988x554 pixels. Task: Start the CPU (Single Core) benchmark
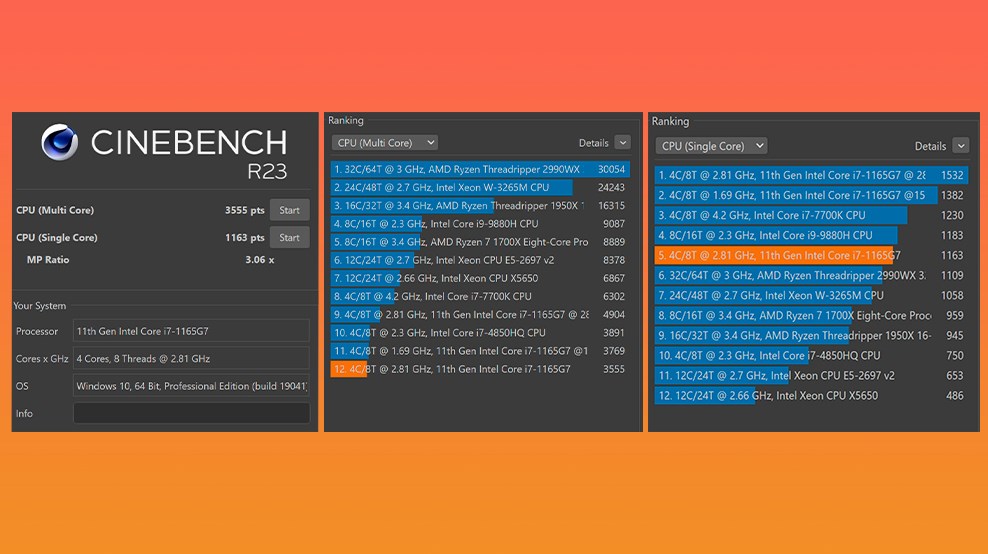[289, 238]
